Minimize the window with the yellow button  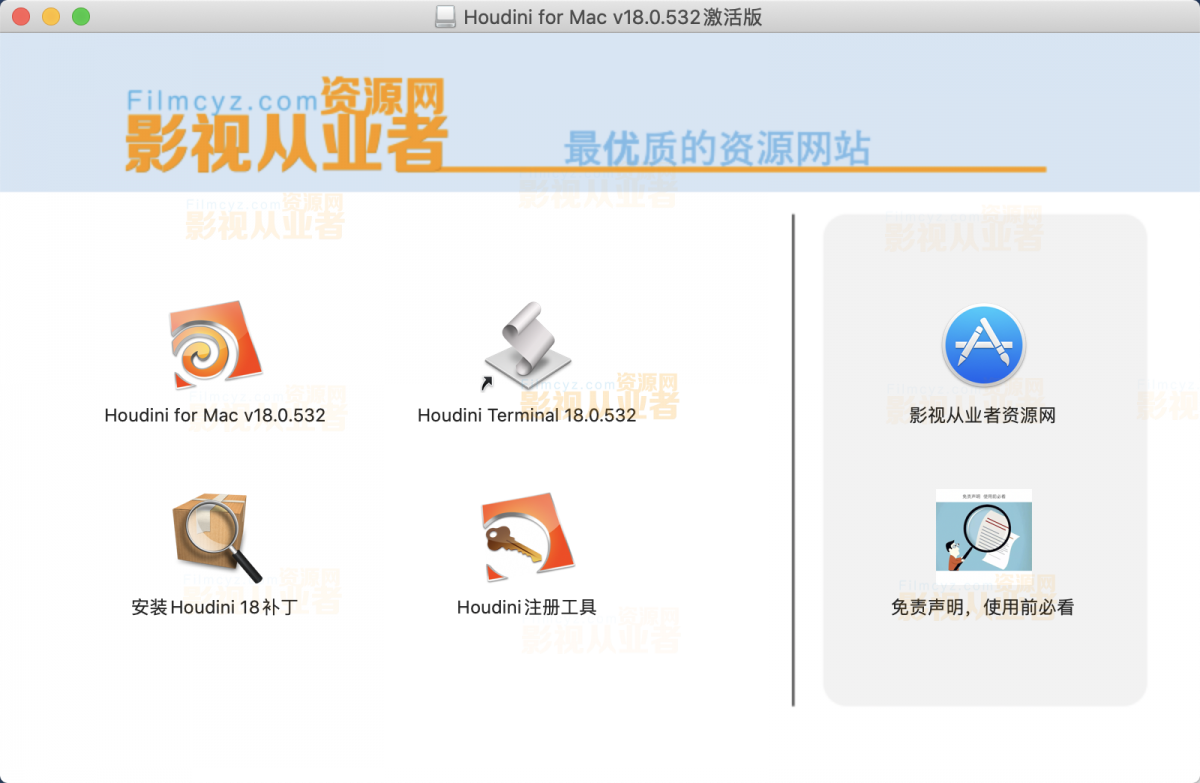click(x=51, y=16)
